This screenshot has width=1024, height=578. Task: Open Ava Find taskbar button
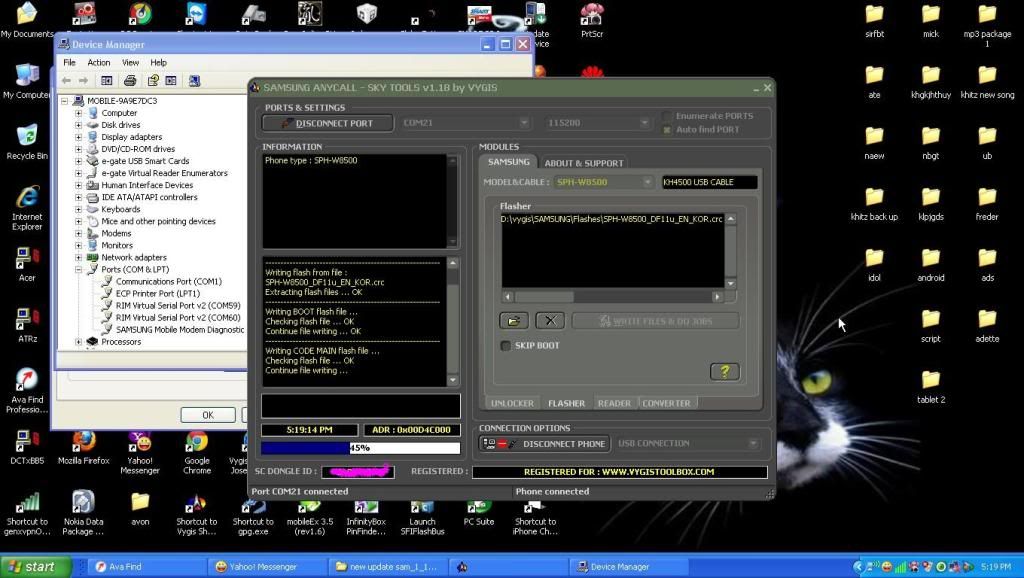pyautogui.click(x=148, y=566)
